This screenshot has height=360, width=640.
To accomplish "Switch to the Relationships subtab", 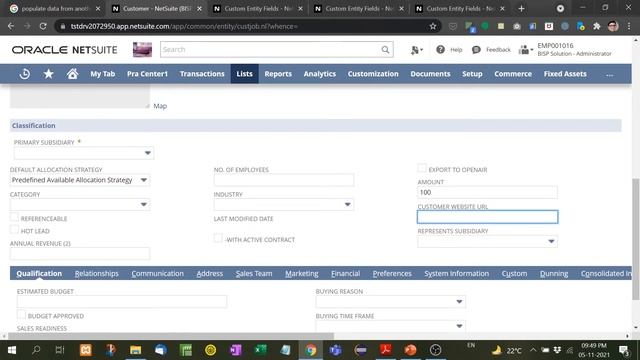I will coord(97,274).
